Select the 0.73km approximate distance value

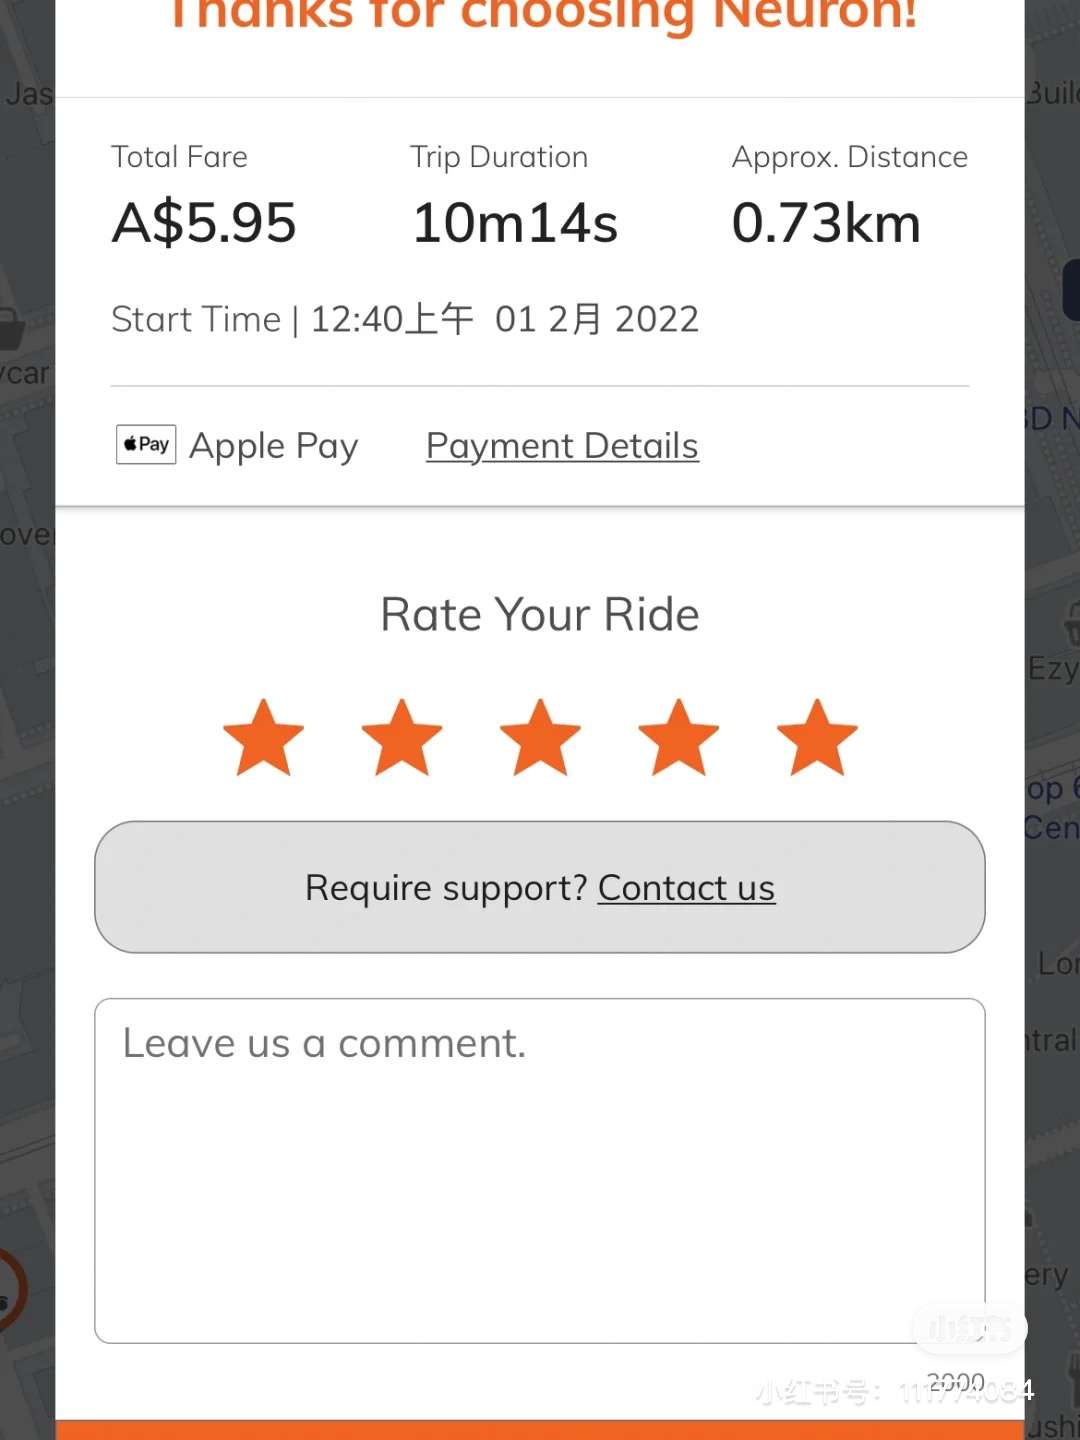(x=826, y=222)
